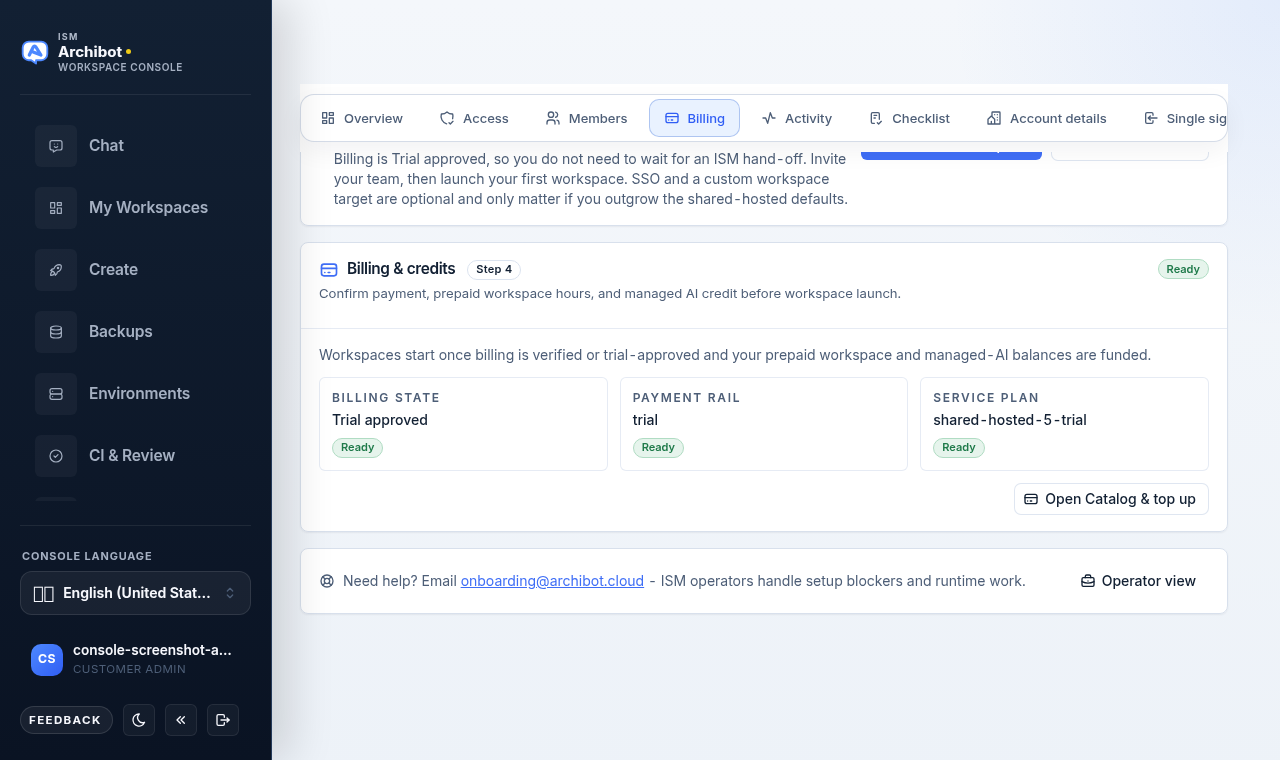Click the CS user avatar
The width and height of the screenshot is (1280, 760).
pos(47,659)
